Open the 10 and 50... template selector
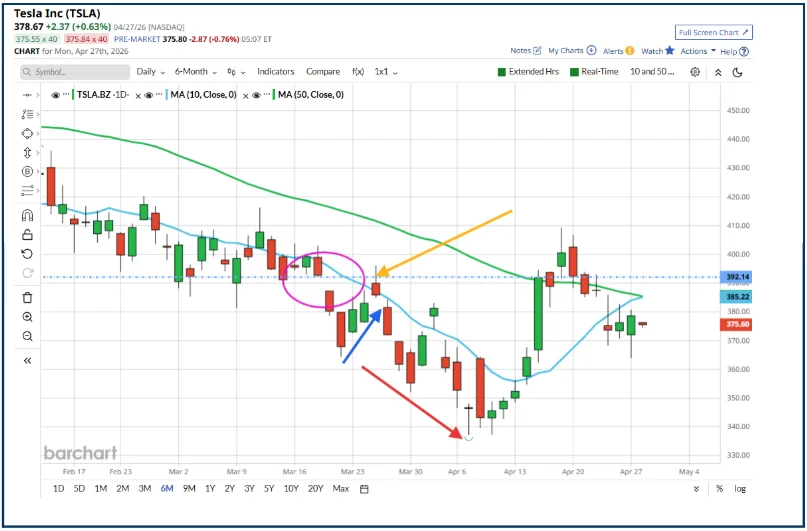This screenshot has height=531, width=807. pos(652,72)
